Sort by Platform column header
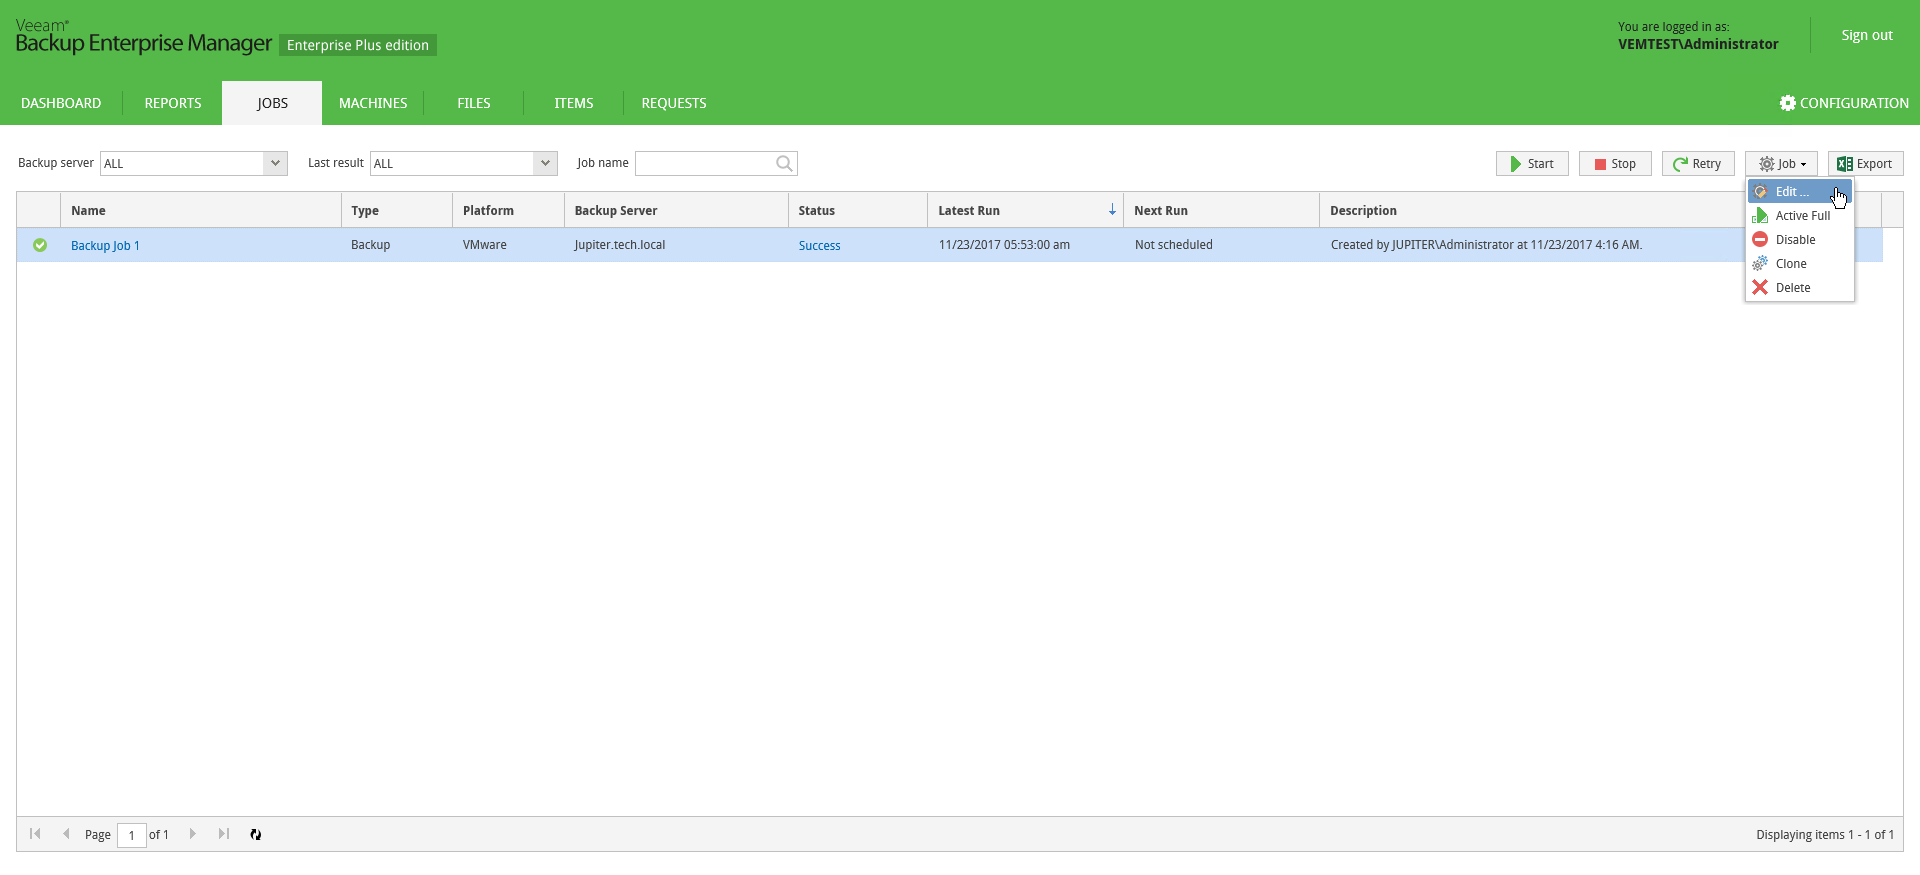1920x875 pixels. coord(508,211)
